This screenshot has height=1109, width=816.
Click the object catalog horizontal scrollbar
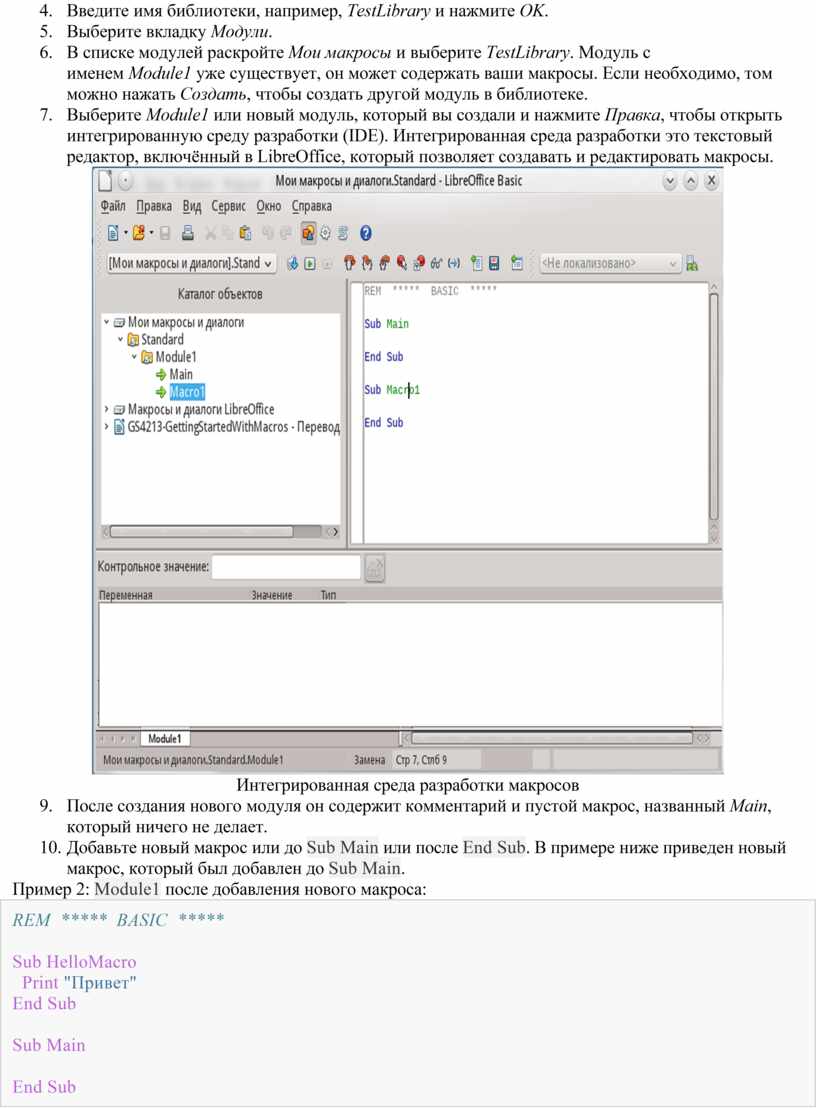(221, 531)
